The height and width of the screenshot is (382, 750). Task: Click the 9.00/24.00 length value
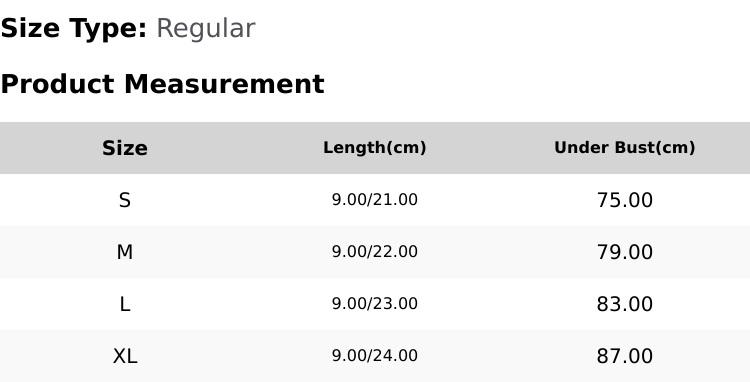tap(375, 356)
